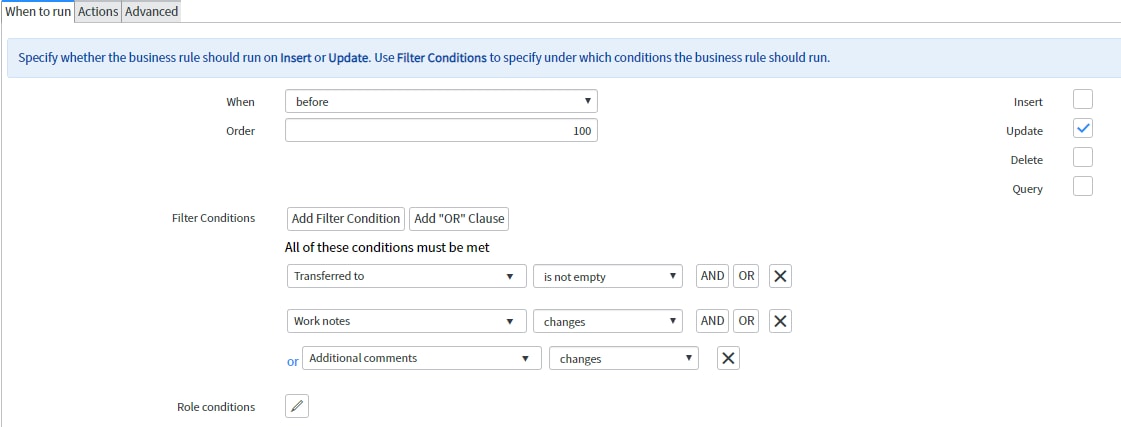Open the When dropdown set to before
1121x427 pixels.
pos(441,102)
